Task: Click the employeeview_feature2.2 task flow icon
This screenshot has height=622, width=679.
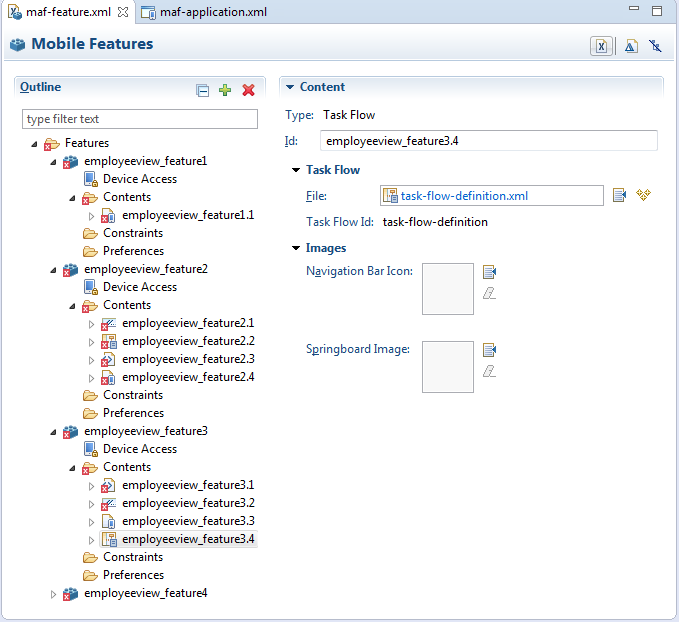Action: [x=108, y=342]
